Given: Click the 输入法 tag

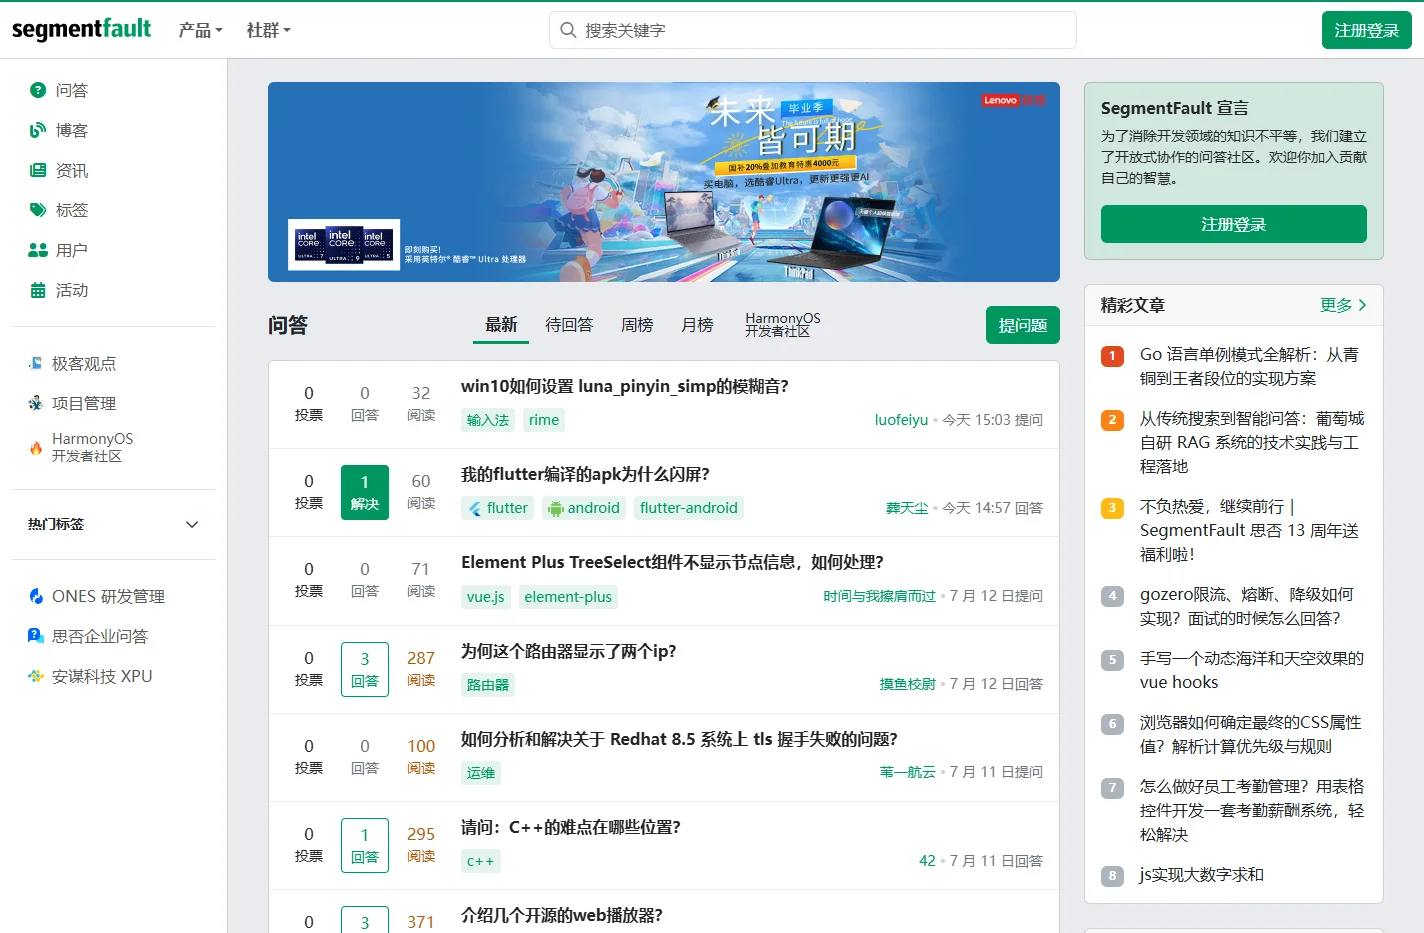Looking at the screenshot, I should point(488,420).
